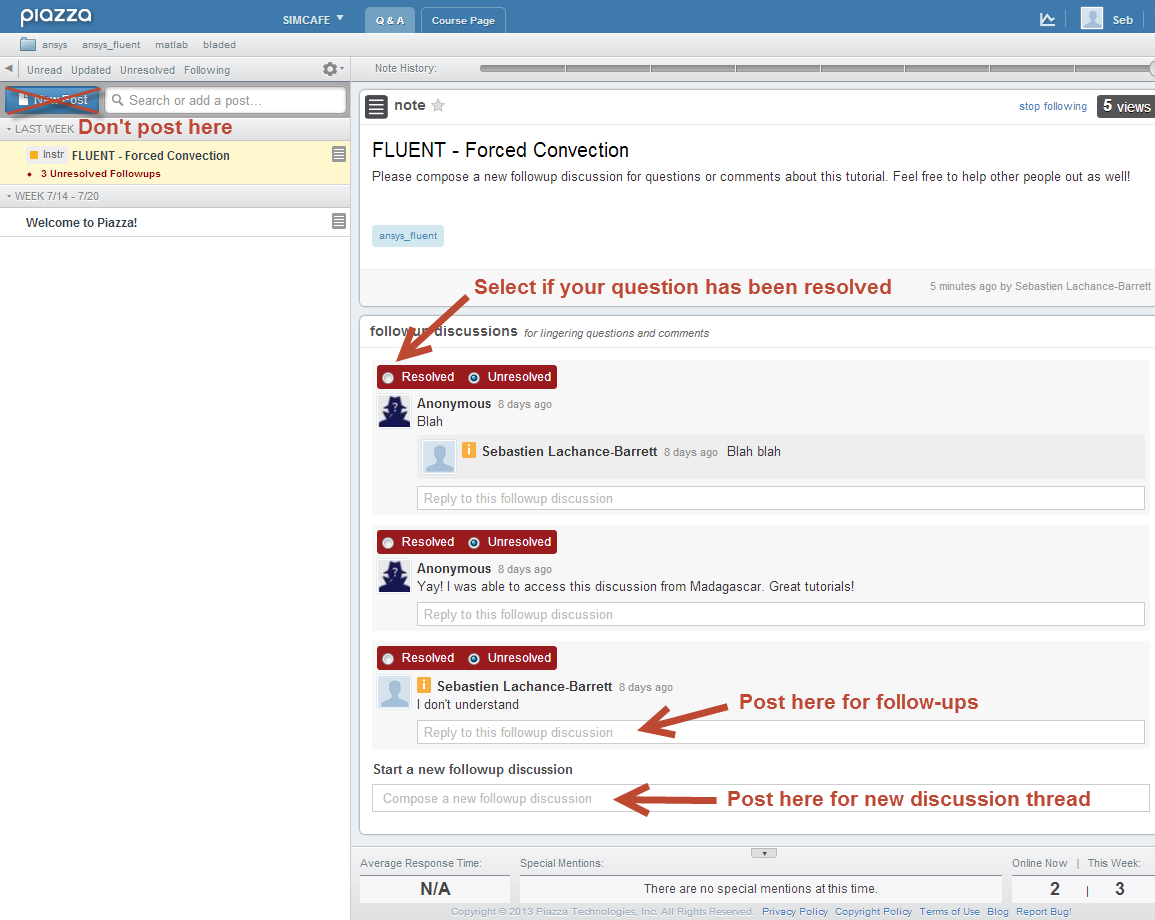Mark the Blah discussion as Resolved

(388, 378)
